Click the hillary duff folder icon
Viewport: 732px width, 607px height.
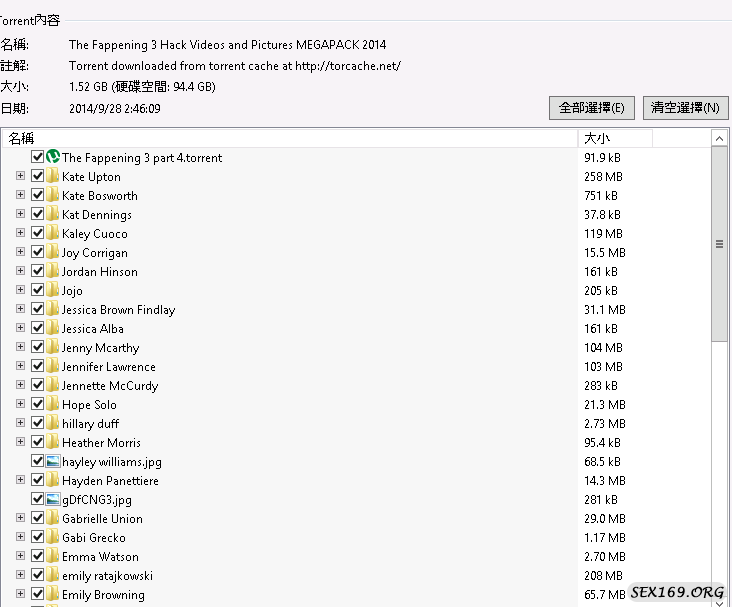pyautogui.click(x=53, y=423)
